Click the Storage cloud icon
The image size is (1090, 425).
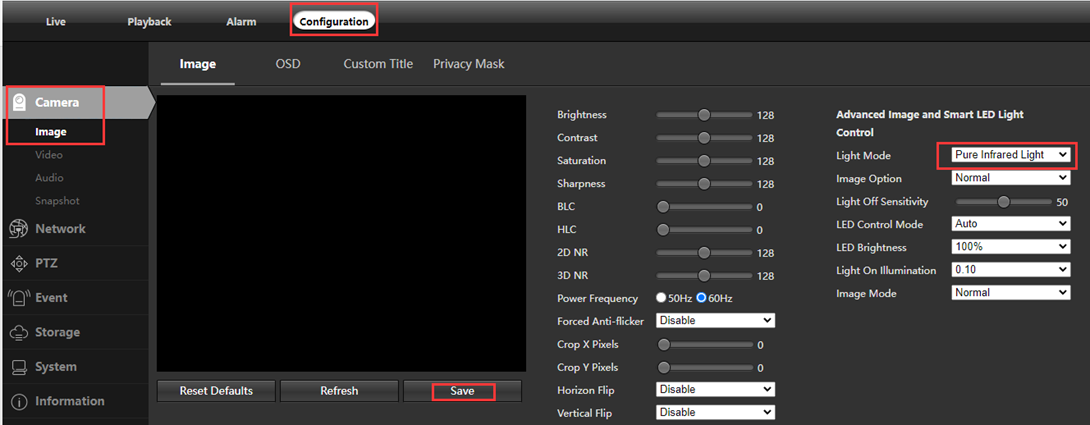point(18,333)
